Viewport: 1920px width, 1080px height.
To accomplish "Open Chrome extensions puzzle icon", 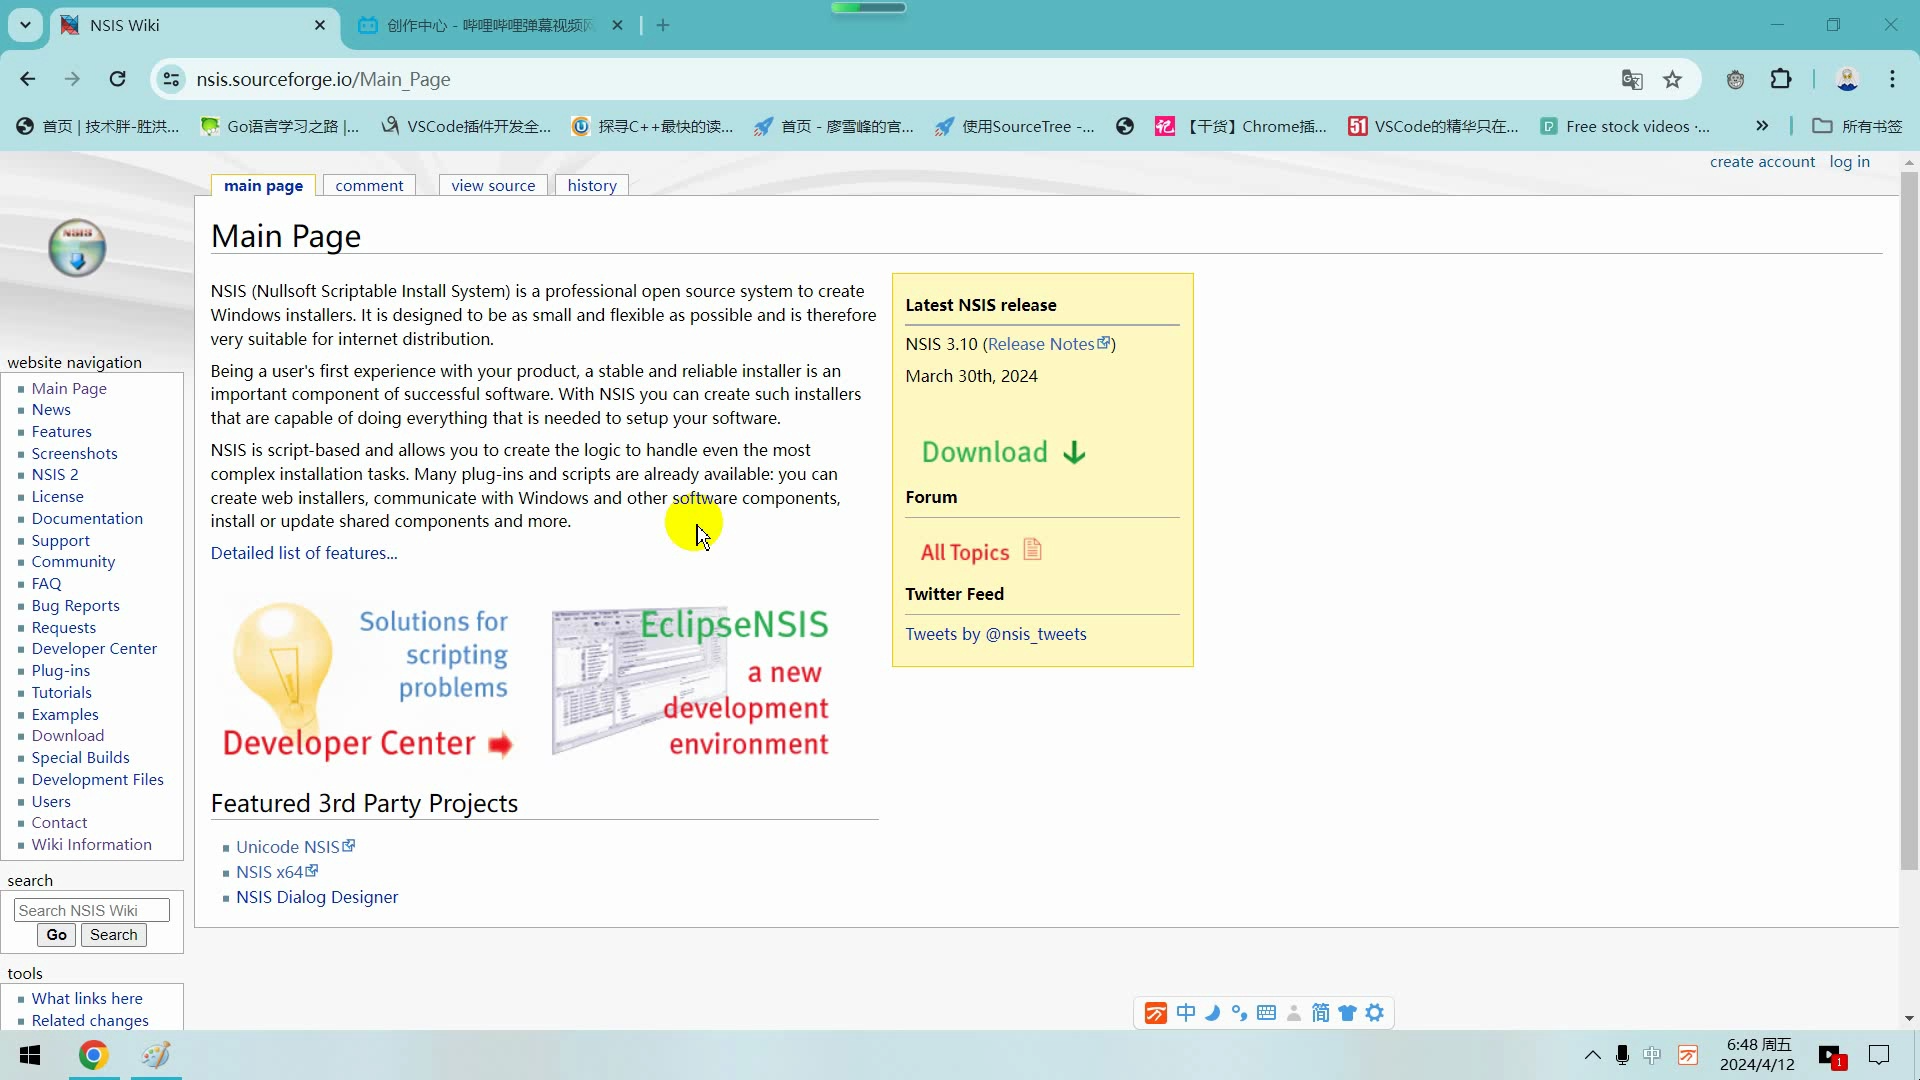I will coord(1781,80).
